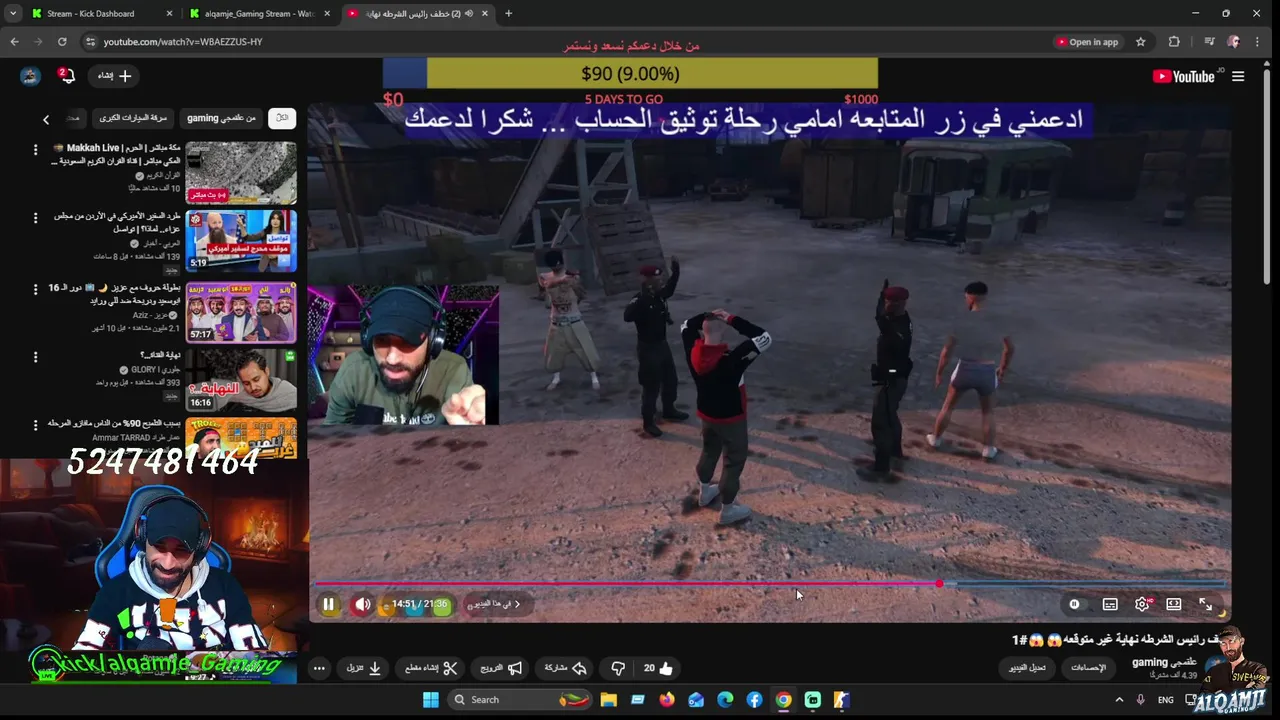Click the إنشاء create button
The width and height of the screenshot is (1280, 720).
pyautogui.click(x=114, y=76)
